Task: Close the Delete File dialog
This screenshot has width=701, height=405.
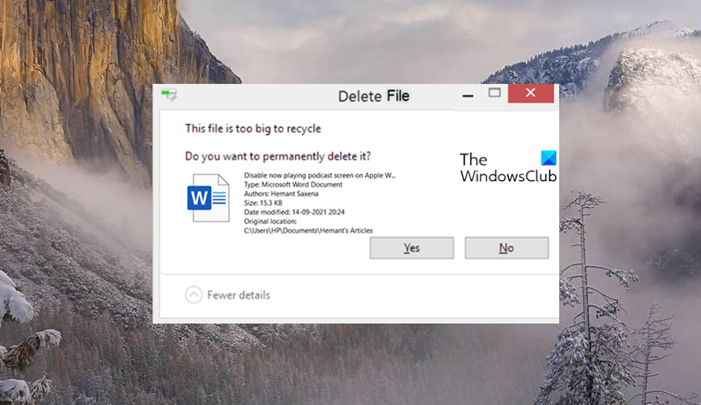Action: [531, 93]
